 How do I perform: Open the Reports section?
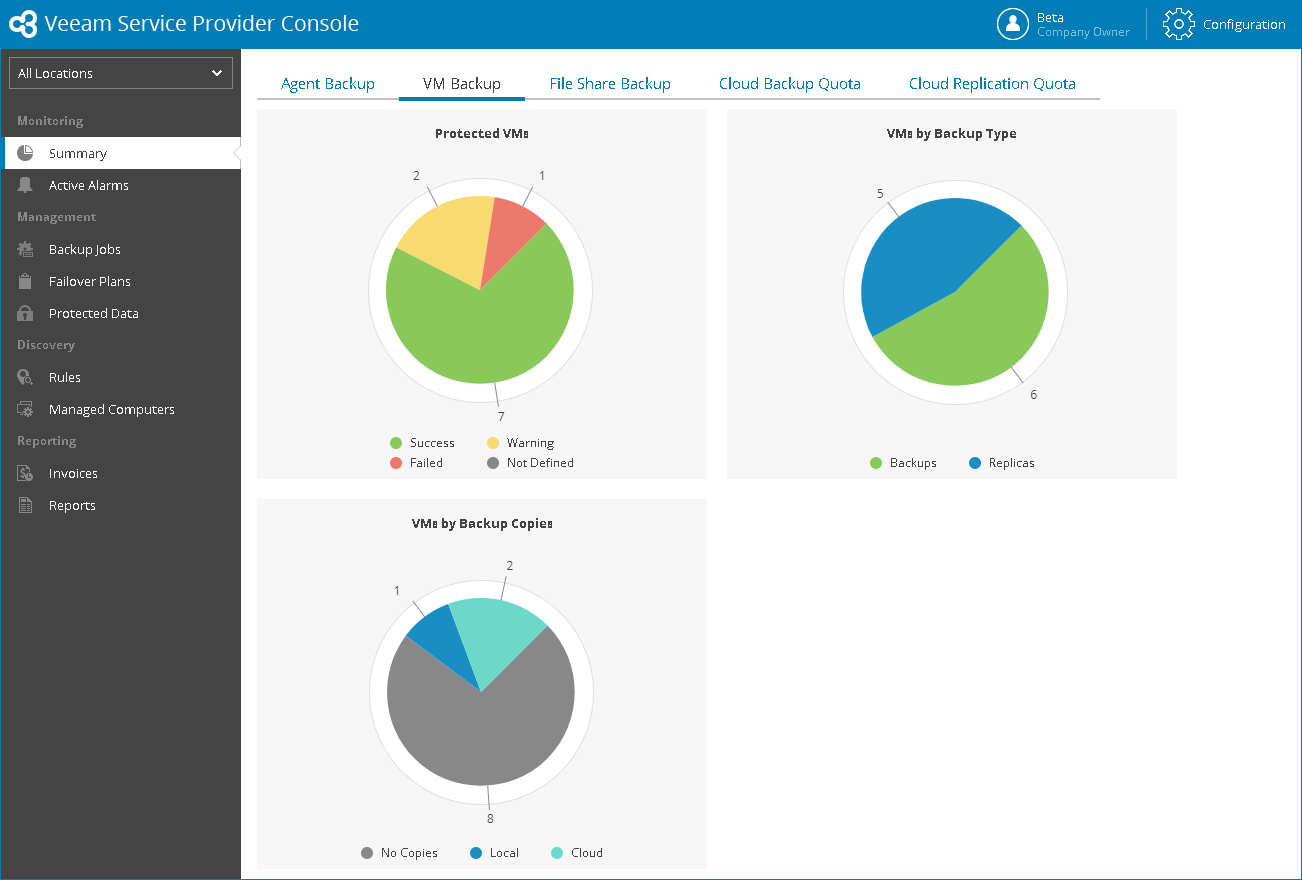(x=121, y=505)
